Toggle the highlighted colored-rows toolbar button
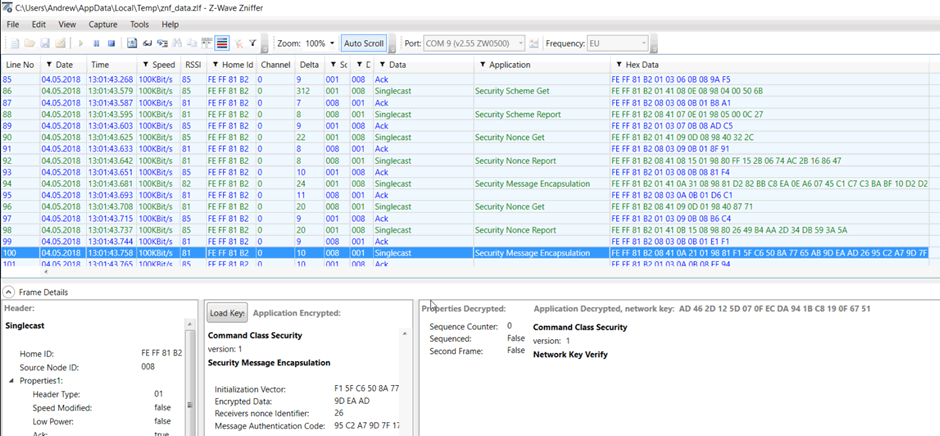The height and width of the screenshot is (436, 940). tap(222, 44)
